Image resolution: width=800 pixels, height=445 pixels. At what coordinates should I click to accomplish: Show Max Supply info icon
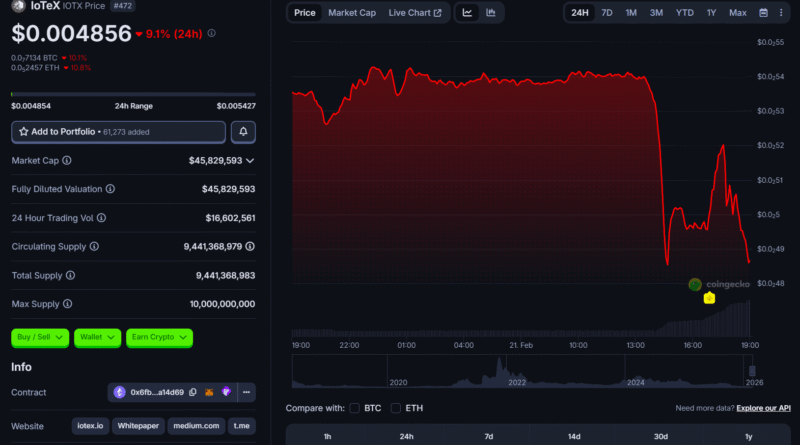pos(67,304)
